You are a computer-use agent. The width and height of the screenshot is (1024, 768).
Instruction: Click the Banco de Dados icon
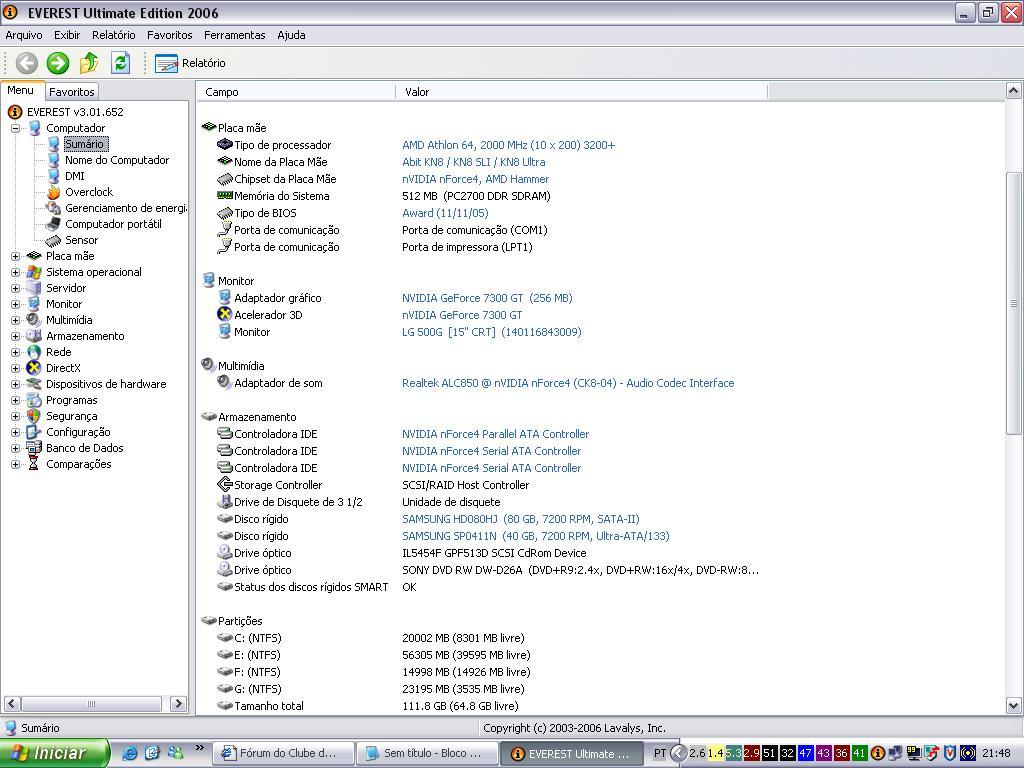34,448
